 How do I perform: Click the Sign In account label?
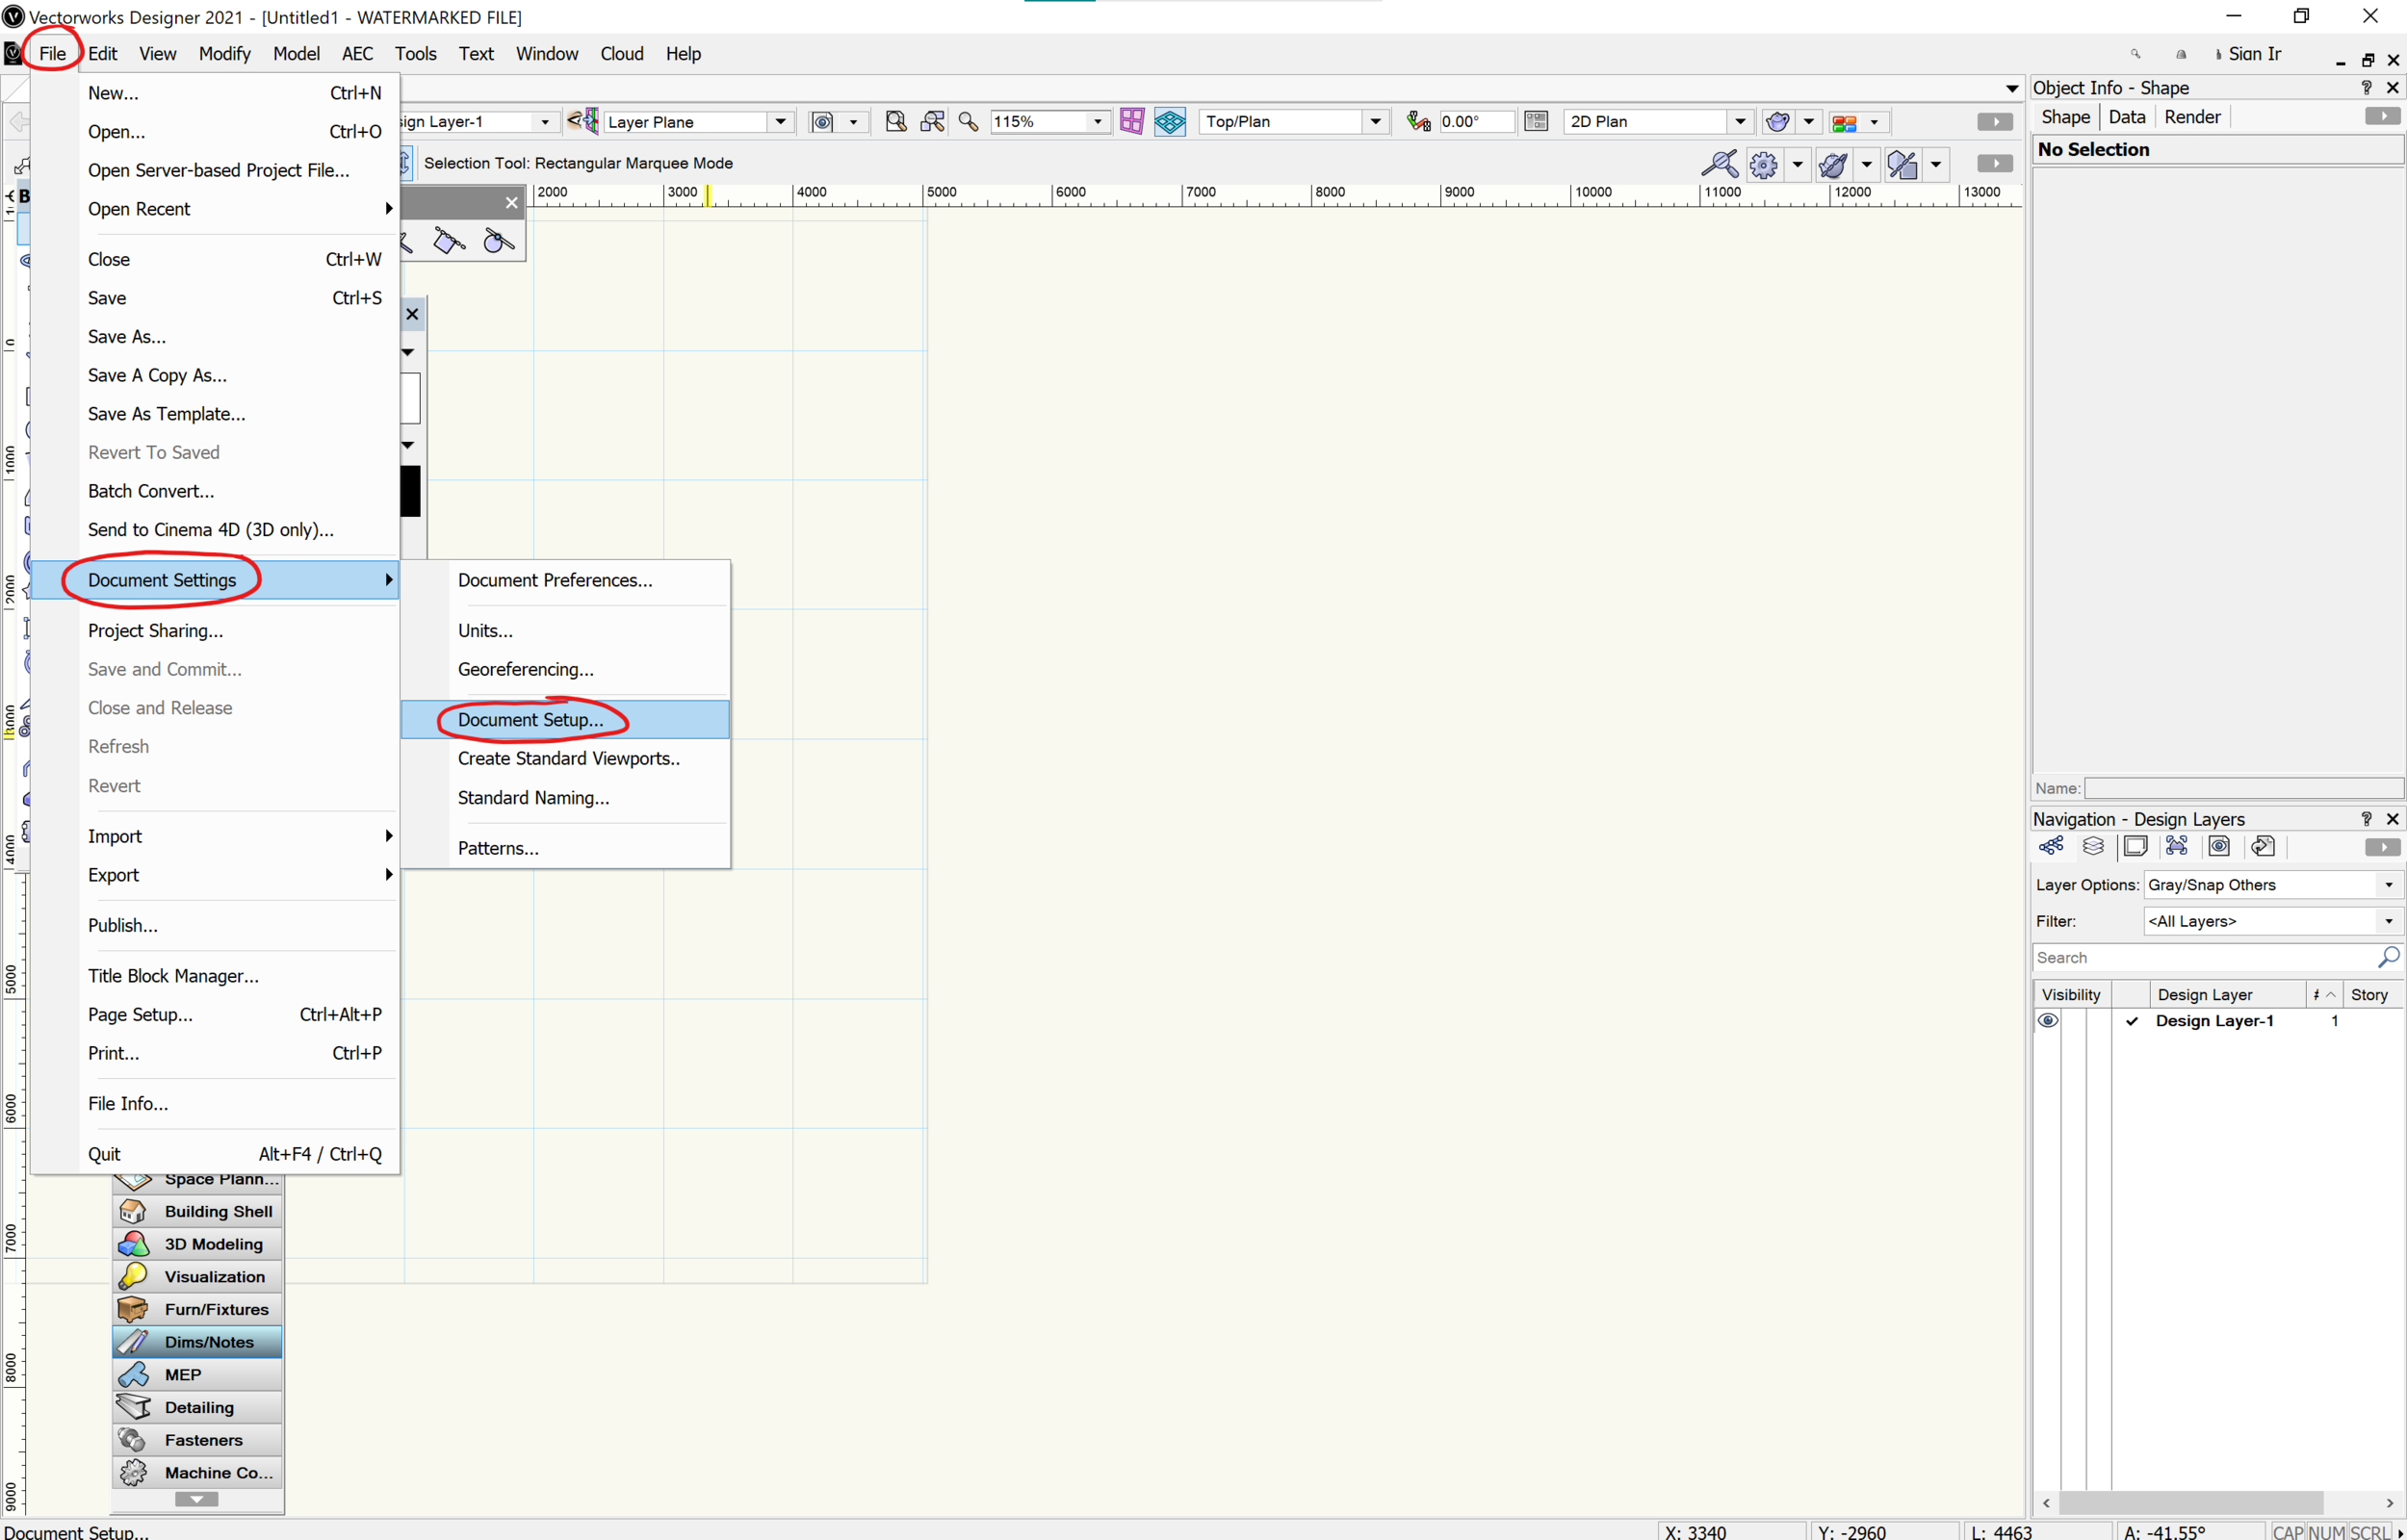pyautogui.click(x=2254, y=54)
